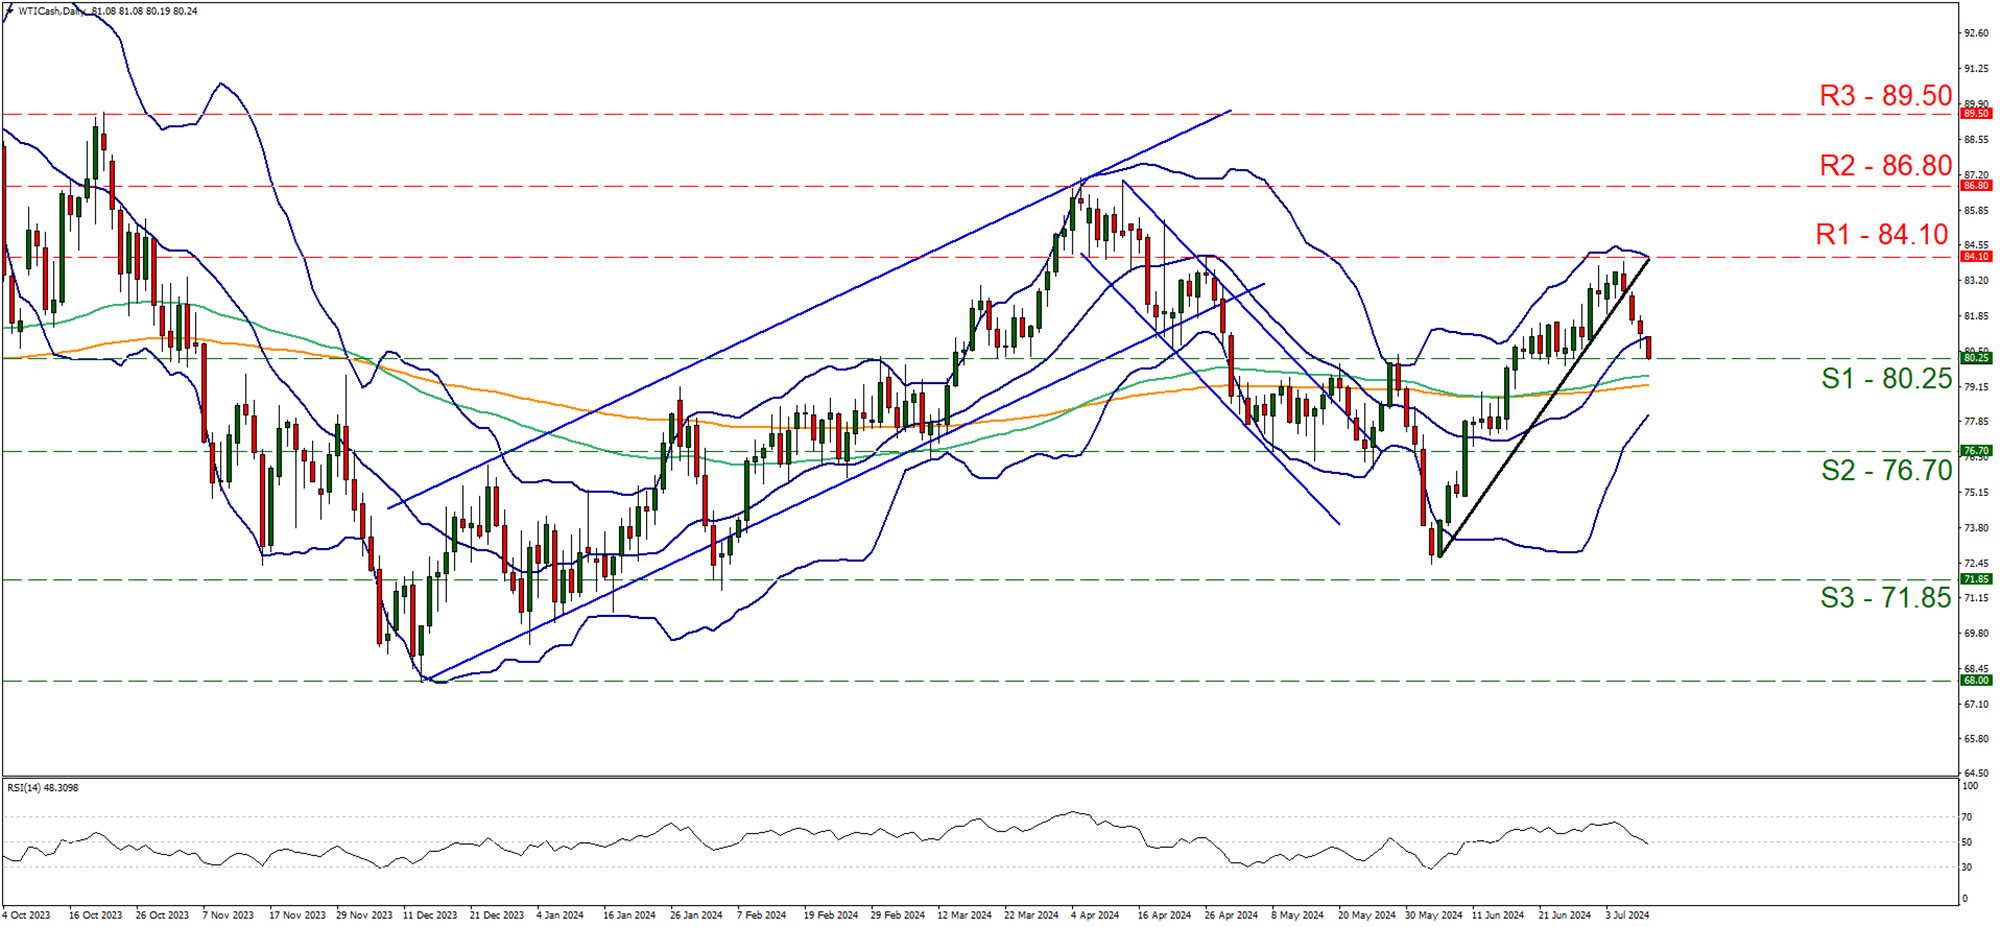
Task: Click the chart symbol flag icon beside WTICash
Action: point(11,12)
